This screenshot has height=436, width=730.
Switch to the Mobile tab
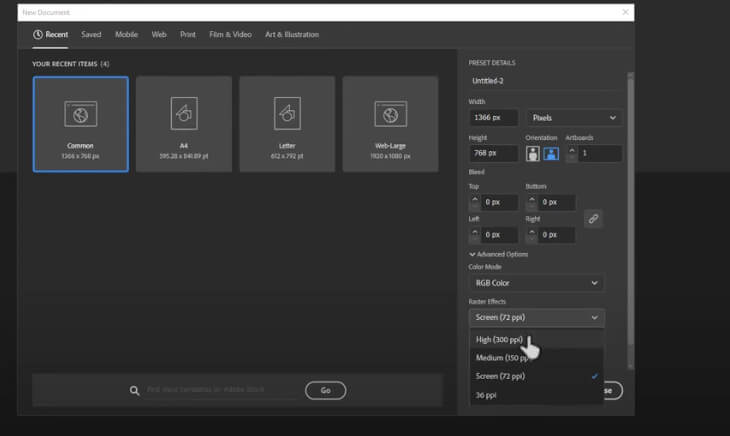click(126, 35)
